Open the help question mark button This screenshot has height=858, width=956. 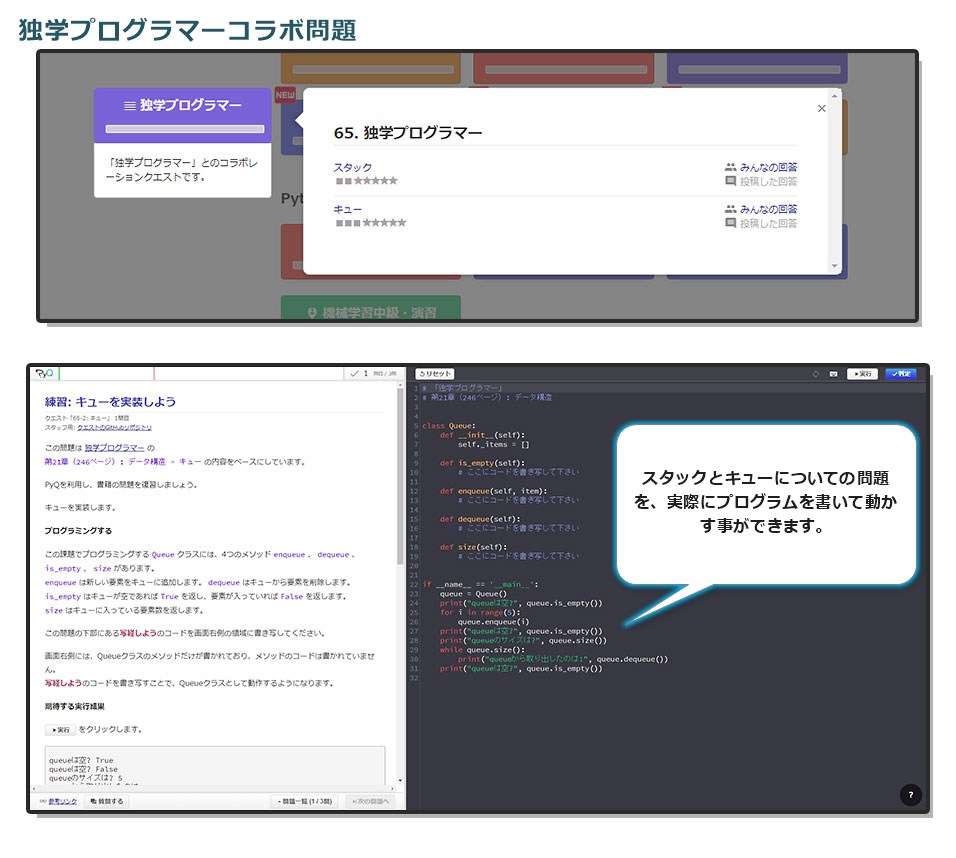[910, 795]
